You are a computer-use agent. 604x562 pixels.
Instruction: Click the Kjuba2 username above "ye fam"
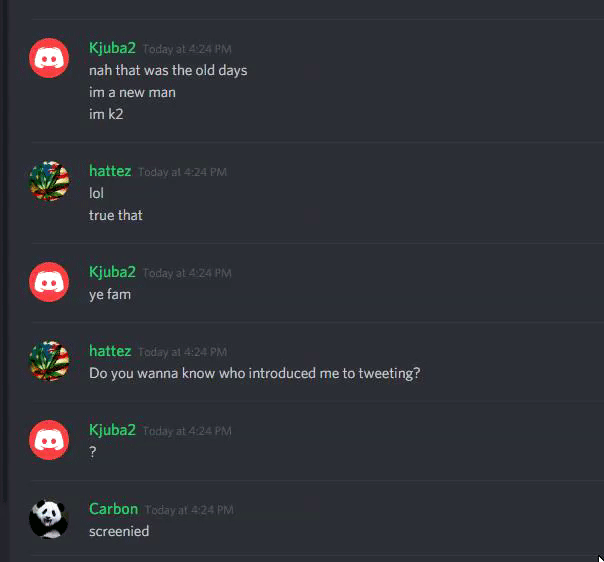click(112, 272)
